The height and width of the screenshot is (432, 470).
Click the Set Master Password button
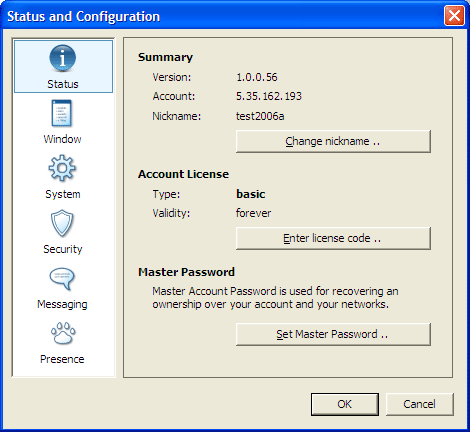pyautogui.click(x=333, y=334)
